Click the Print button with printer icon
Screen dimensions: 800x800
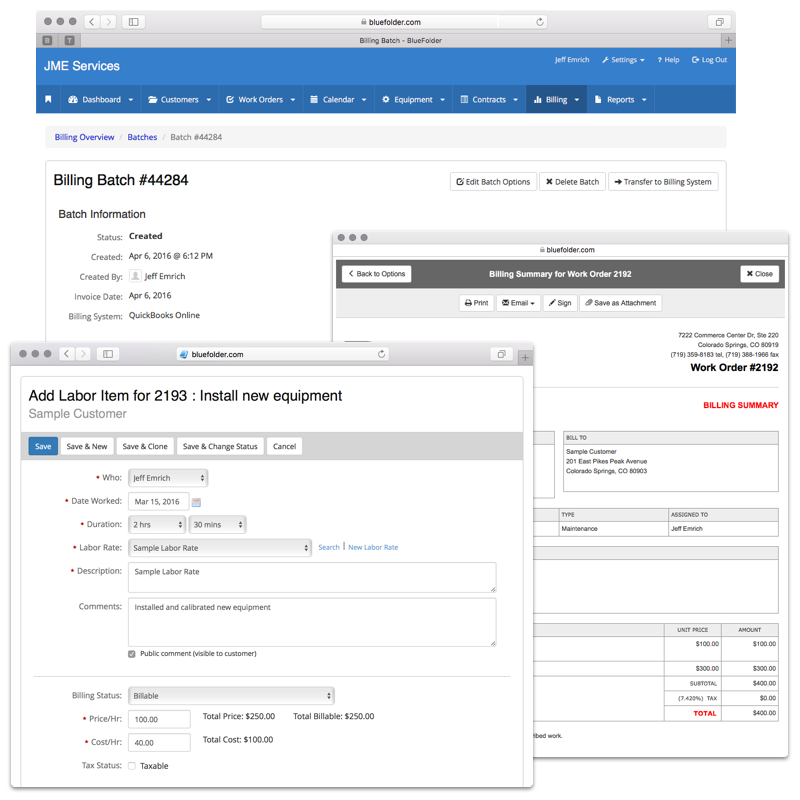[476, 303]
